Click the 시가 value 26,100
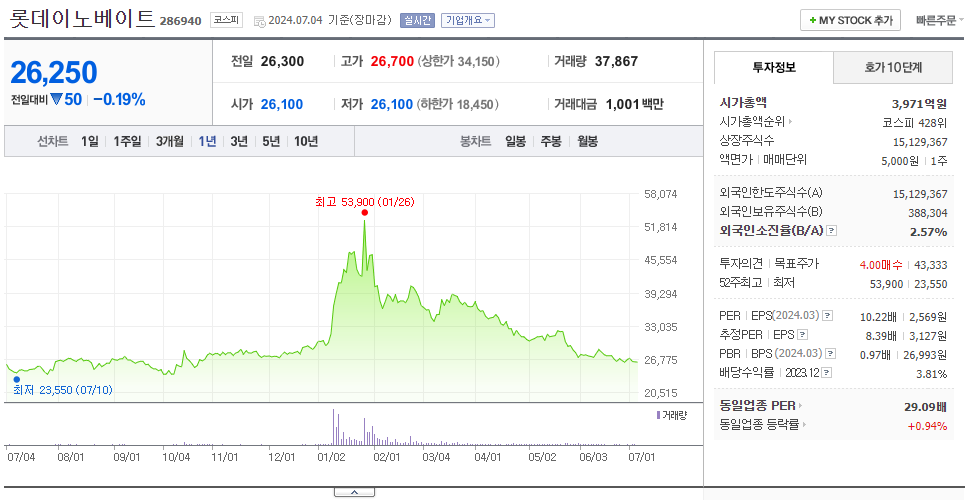 click(x=282, y=105)
